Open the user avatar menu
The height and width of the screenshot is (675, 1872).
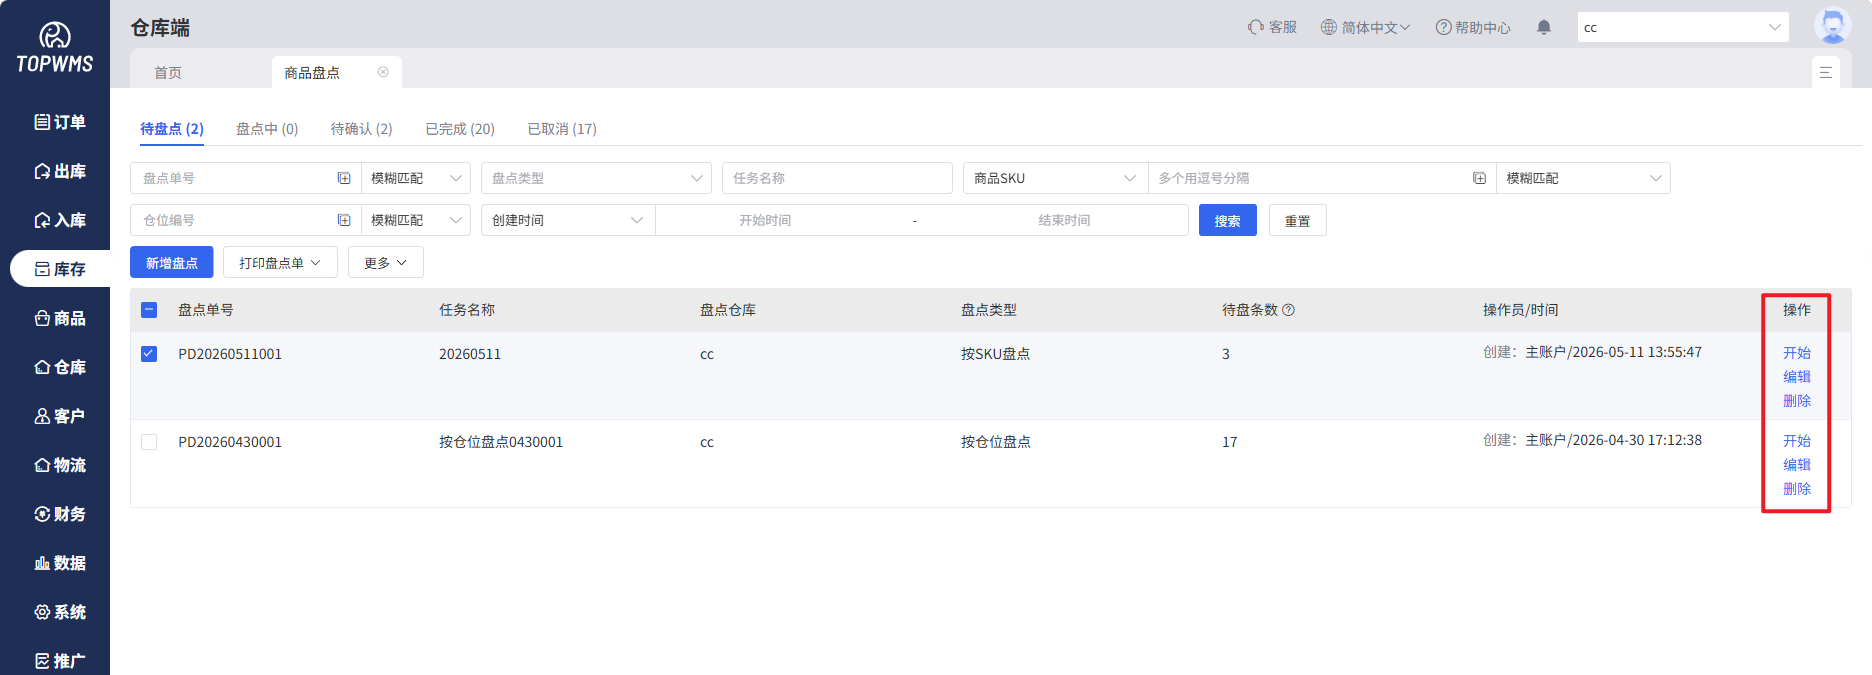1832,26
